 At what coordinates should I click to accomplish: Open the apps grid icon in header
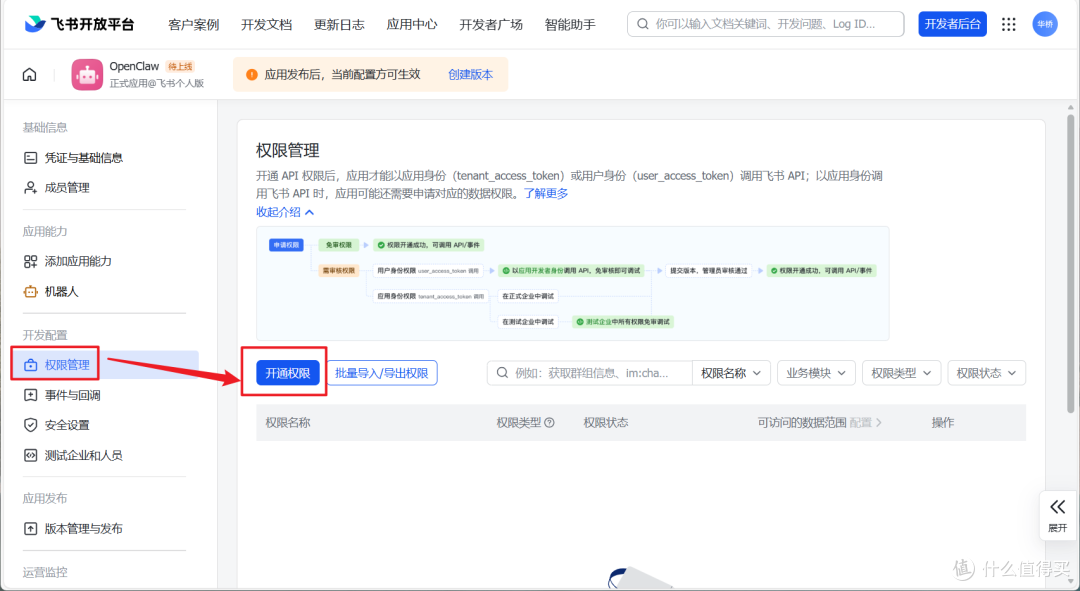tap(1008, 24)
